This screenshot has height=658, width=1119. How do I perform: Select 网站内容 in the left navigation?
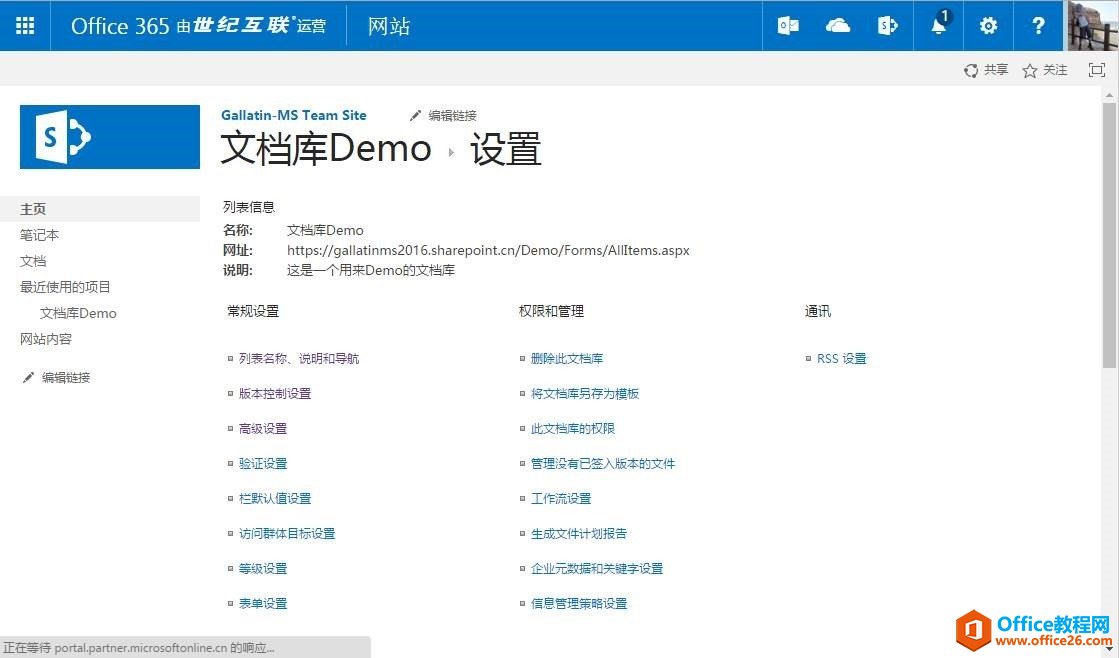46,339
